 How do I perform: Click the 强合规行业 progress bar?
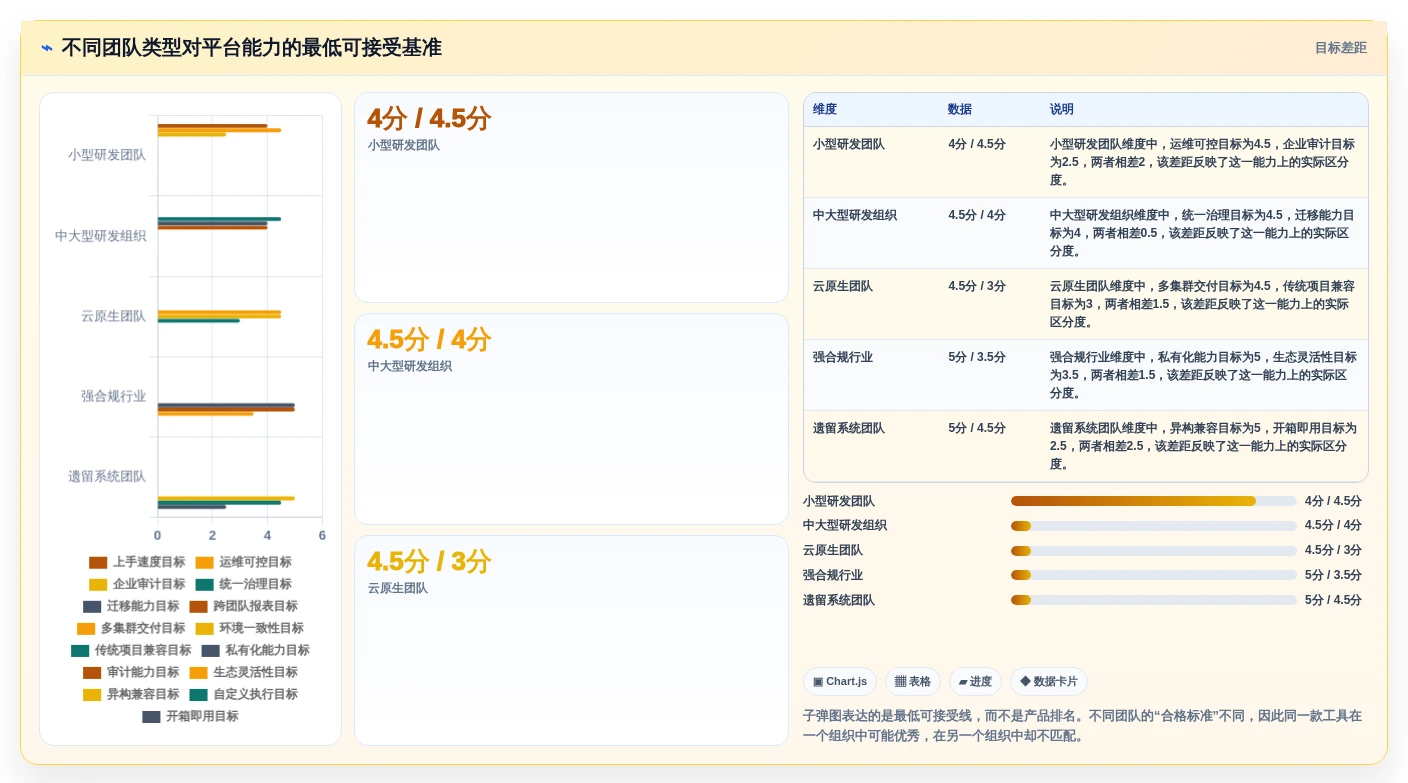(1153, 575)
